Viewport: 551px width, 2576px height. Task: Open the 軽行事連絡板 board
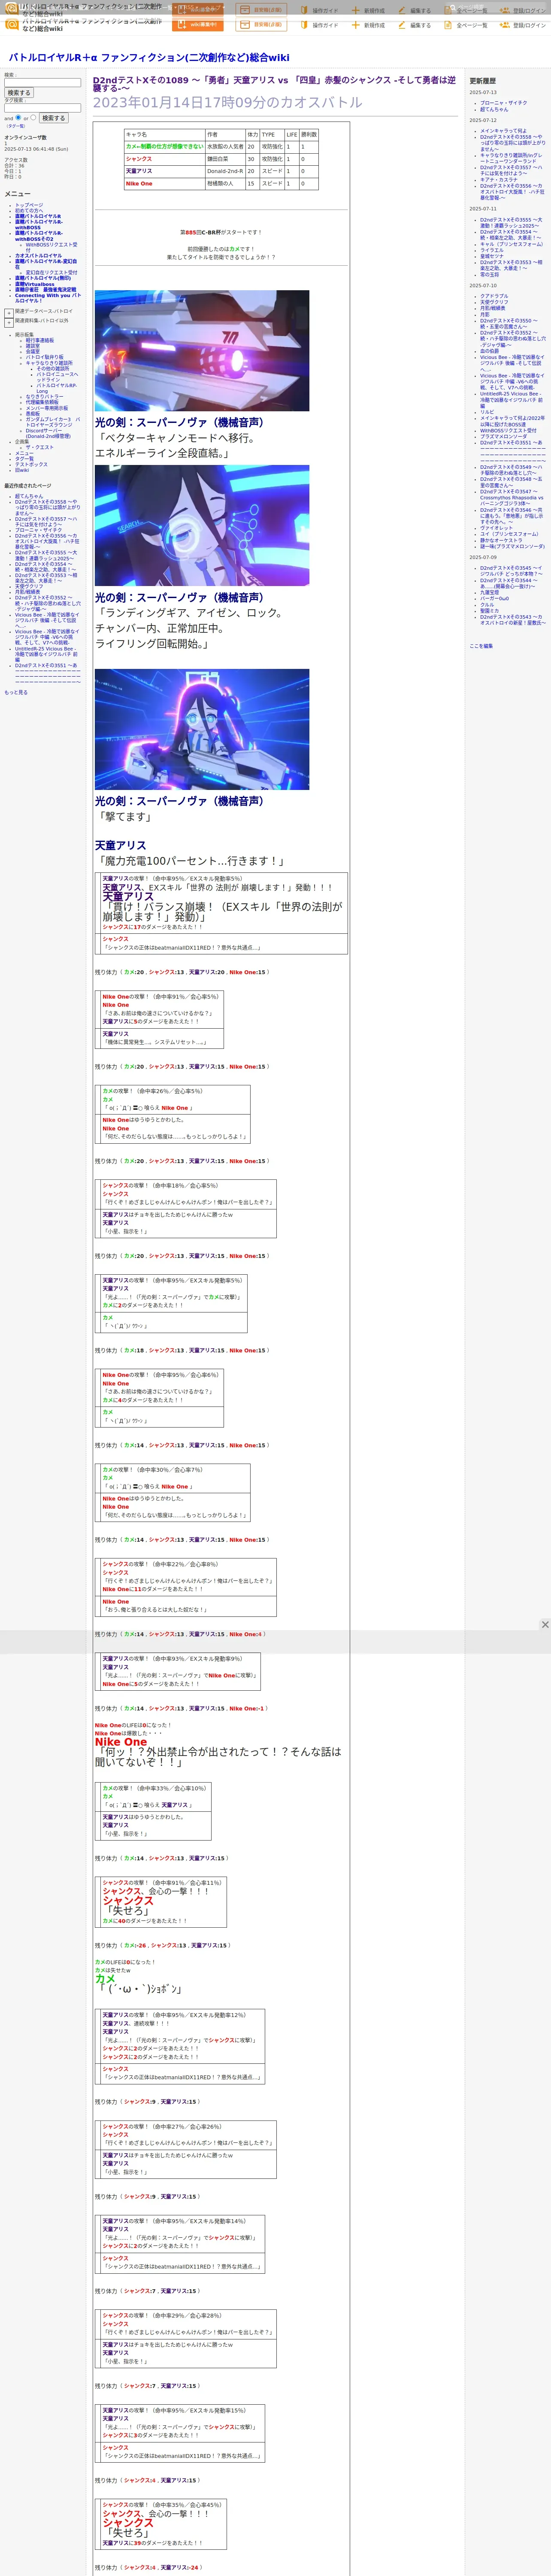(x=40, y=340)
